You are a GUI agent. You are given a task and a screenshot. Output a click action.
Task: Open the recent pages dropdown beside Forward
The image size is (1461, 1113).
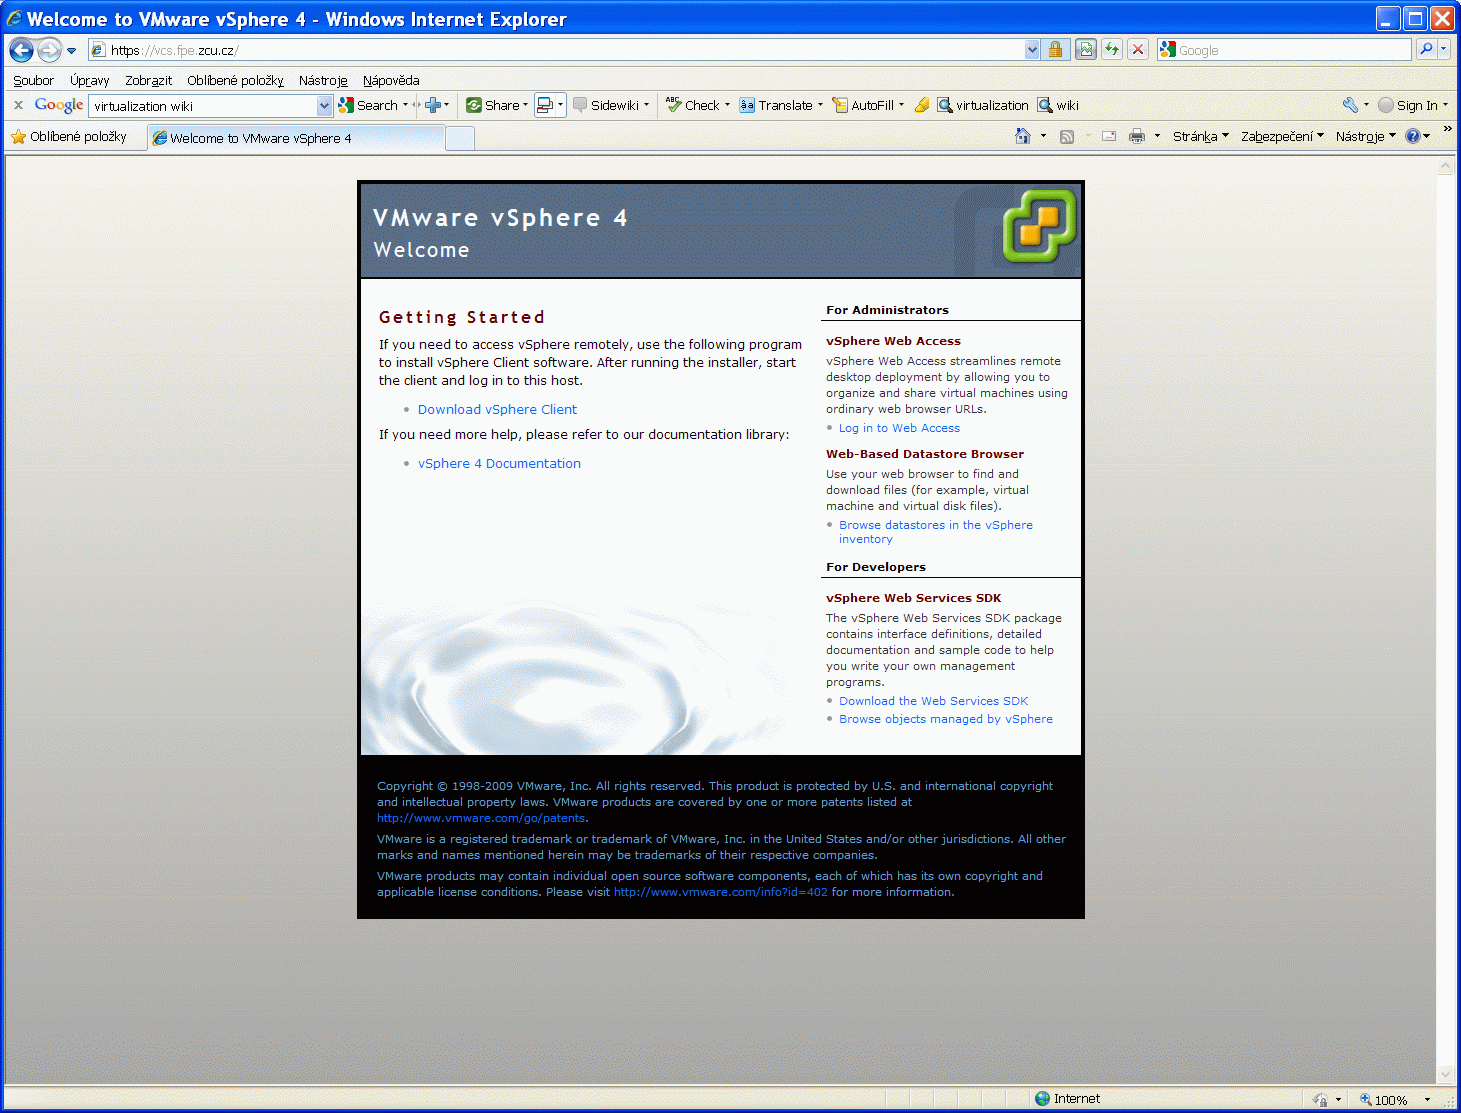tap(71, 51)
